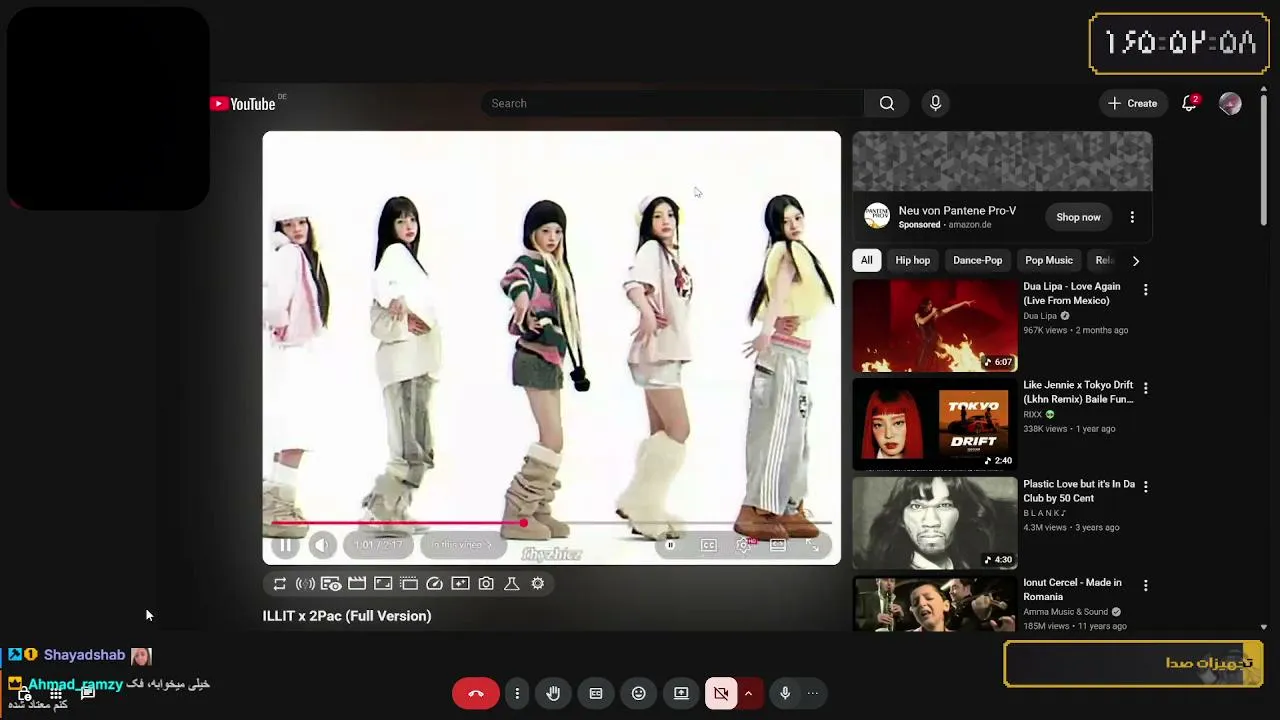
Task: Click the loop icon below the video
Action: [x=280, y=584]
